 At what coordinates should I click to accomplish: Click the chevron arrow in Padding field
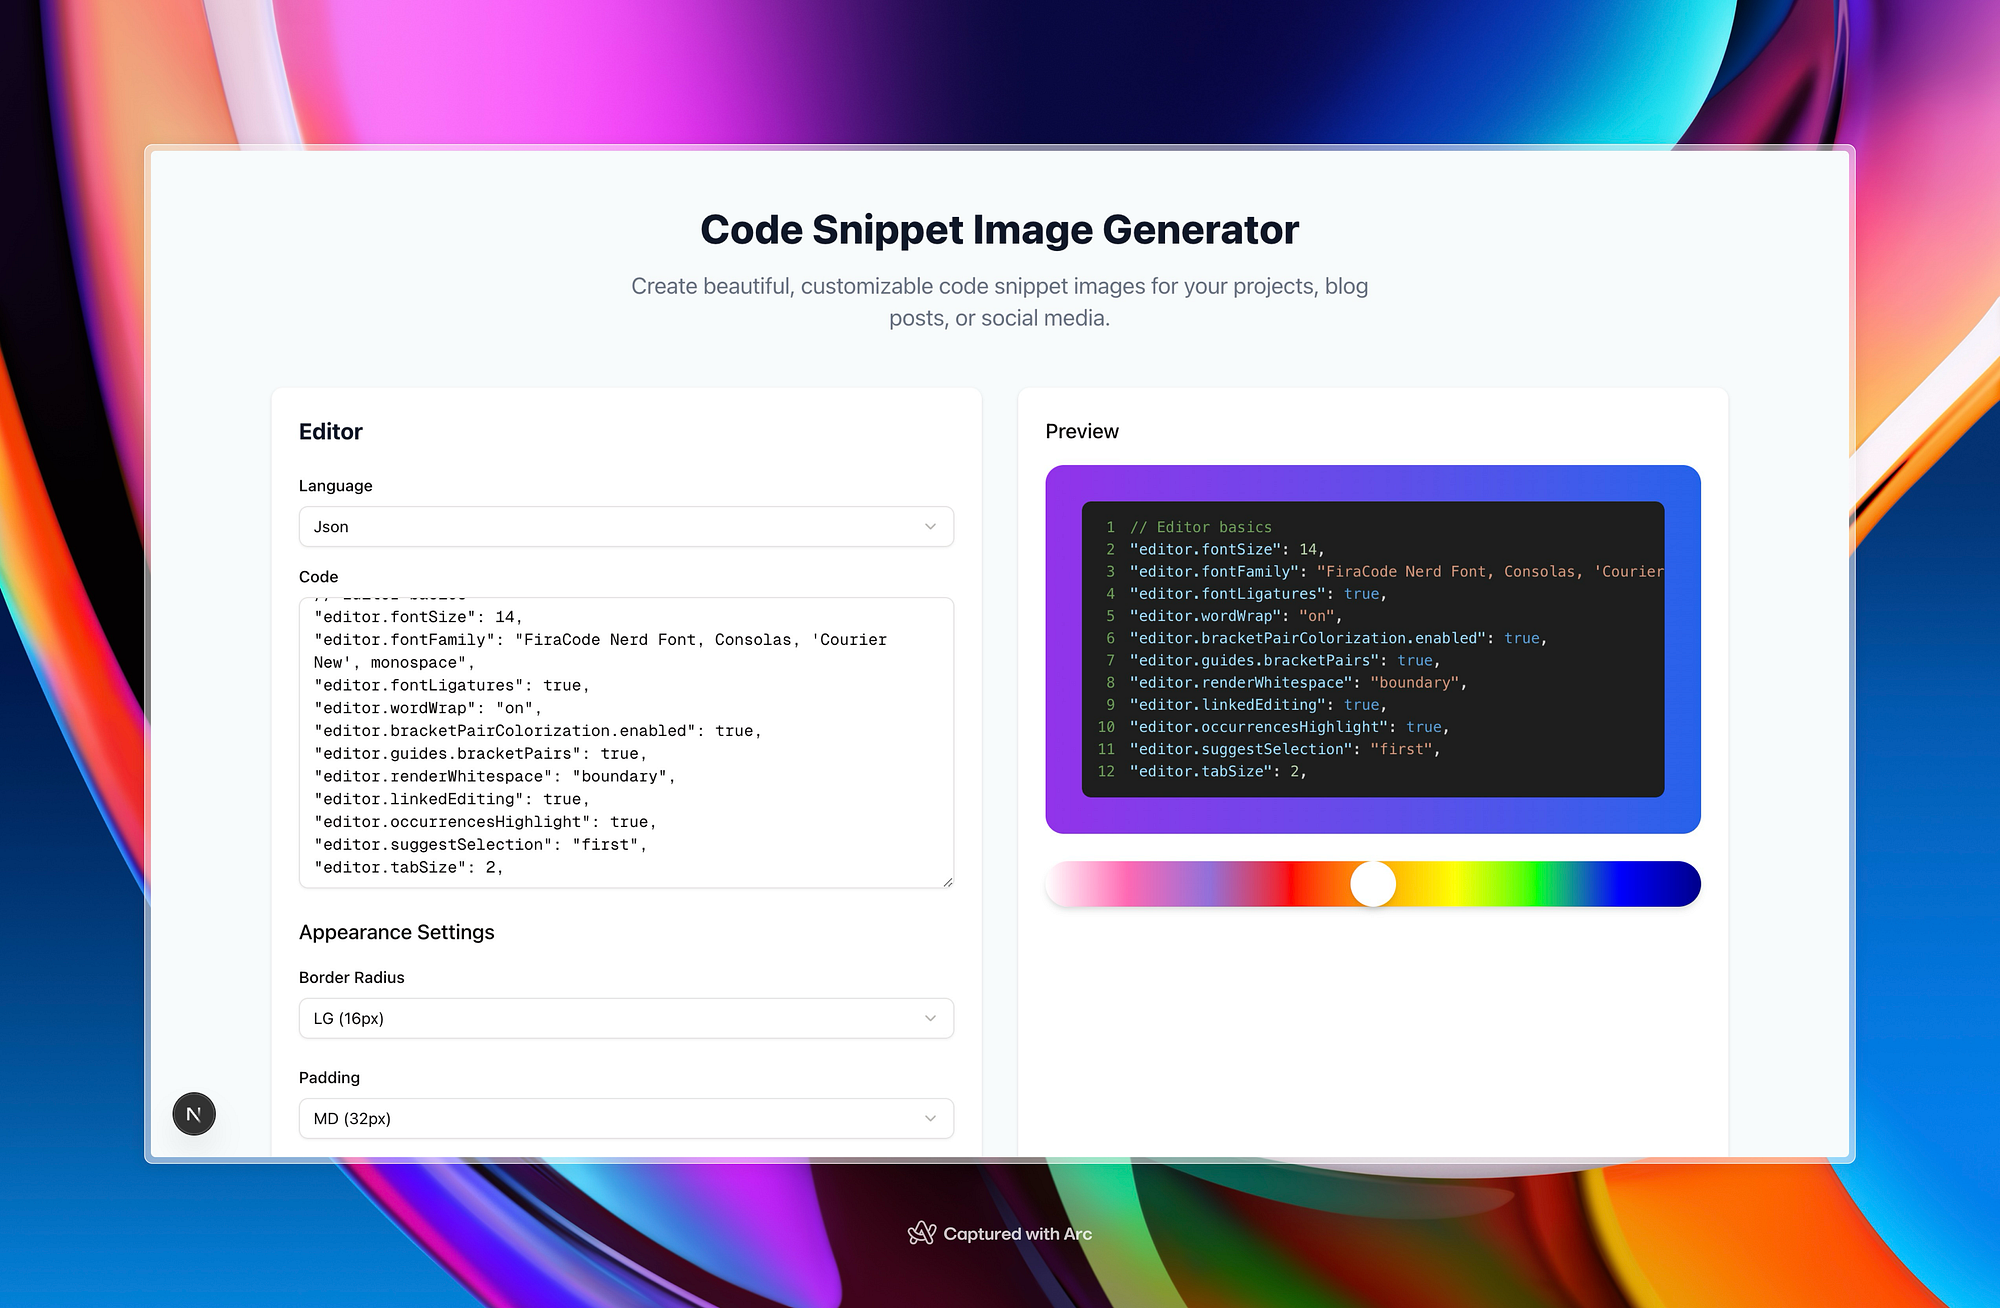pos(930,1118)
